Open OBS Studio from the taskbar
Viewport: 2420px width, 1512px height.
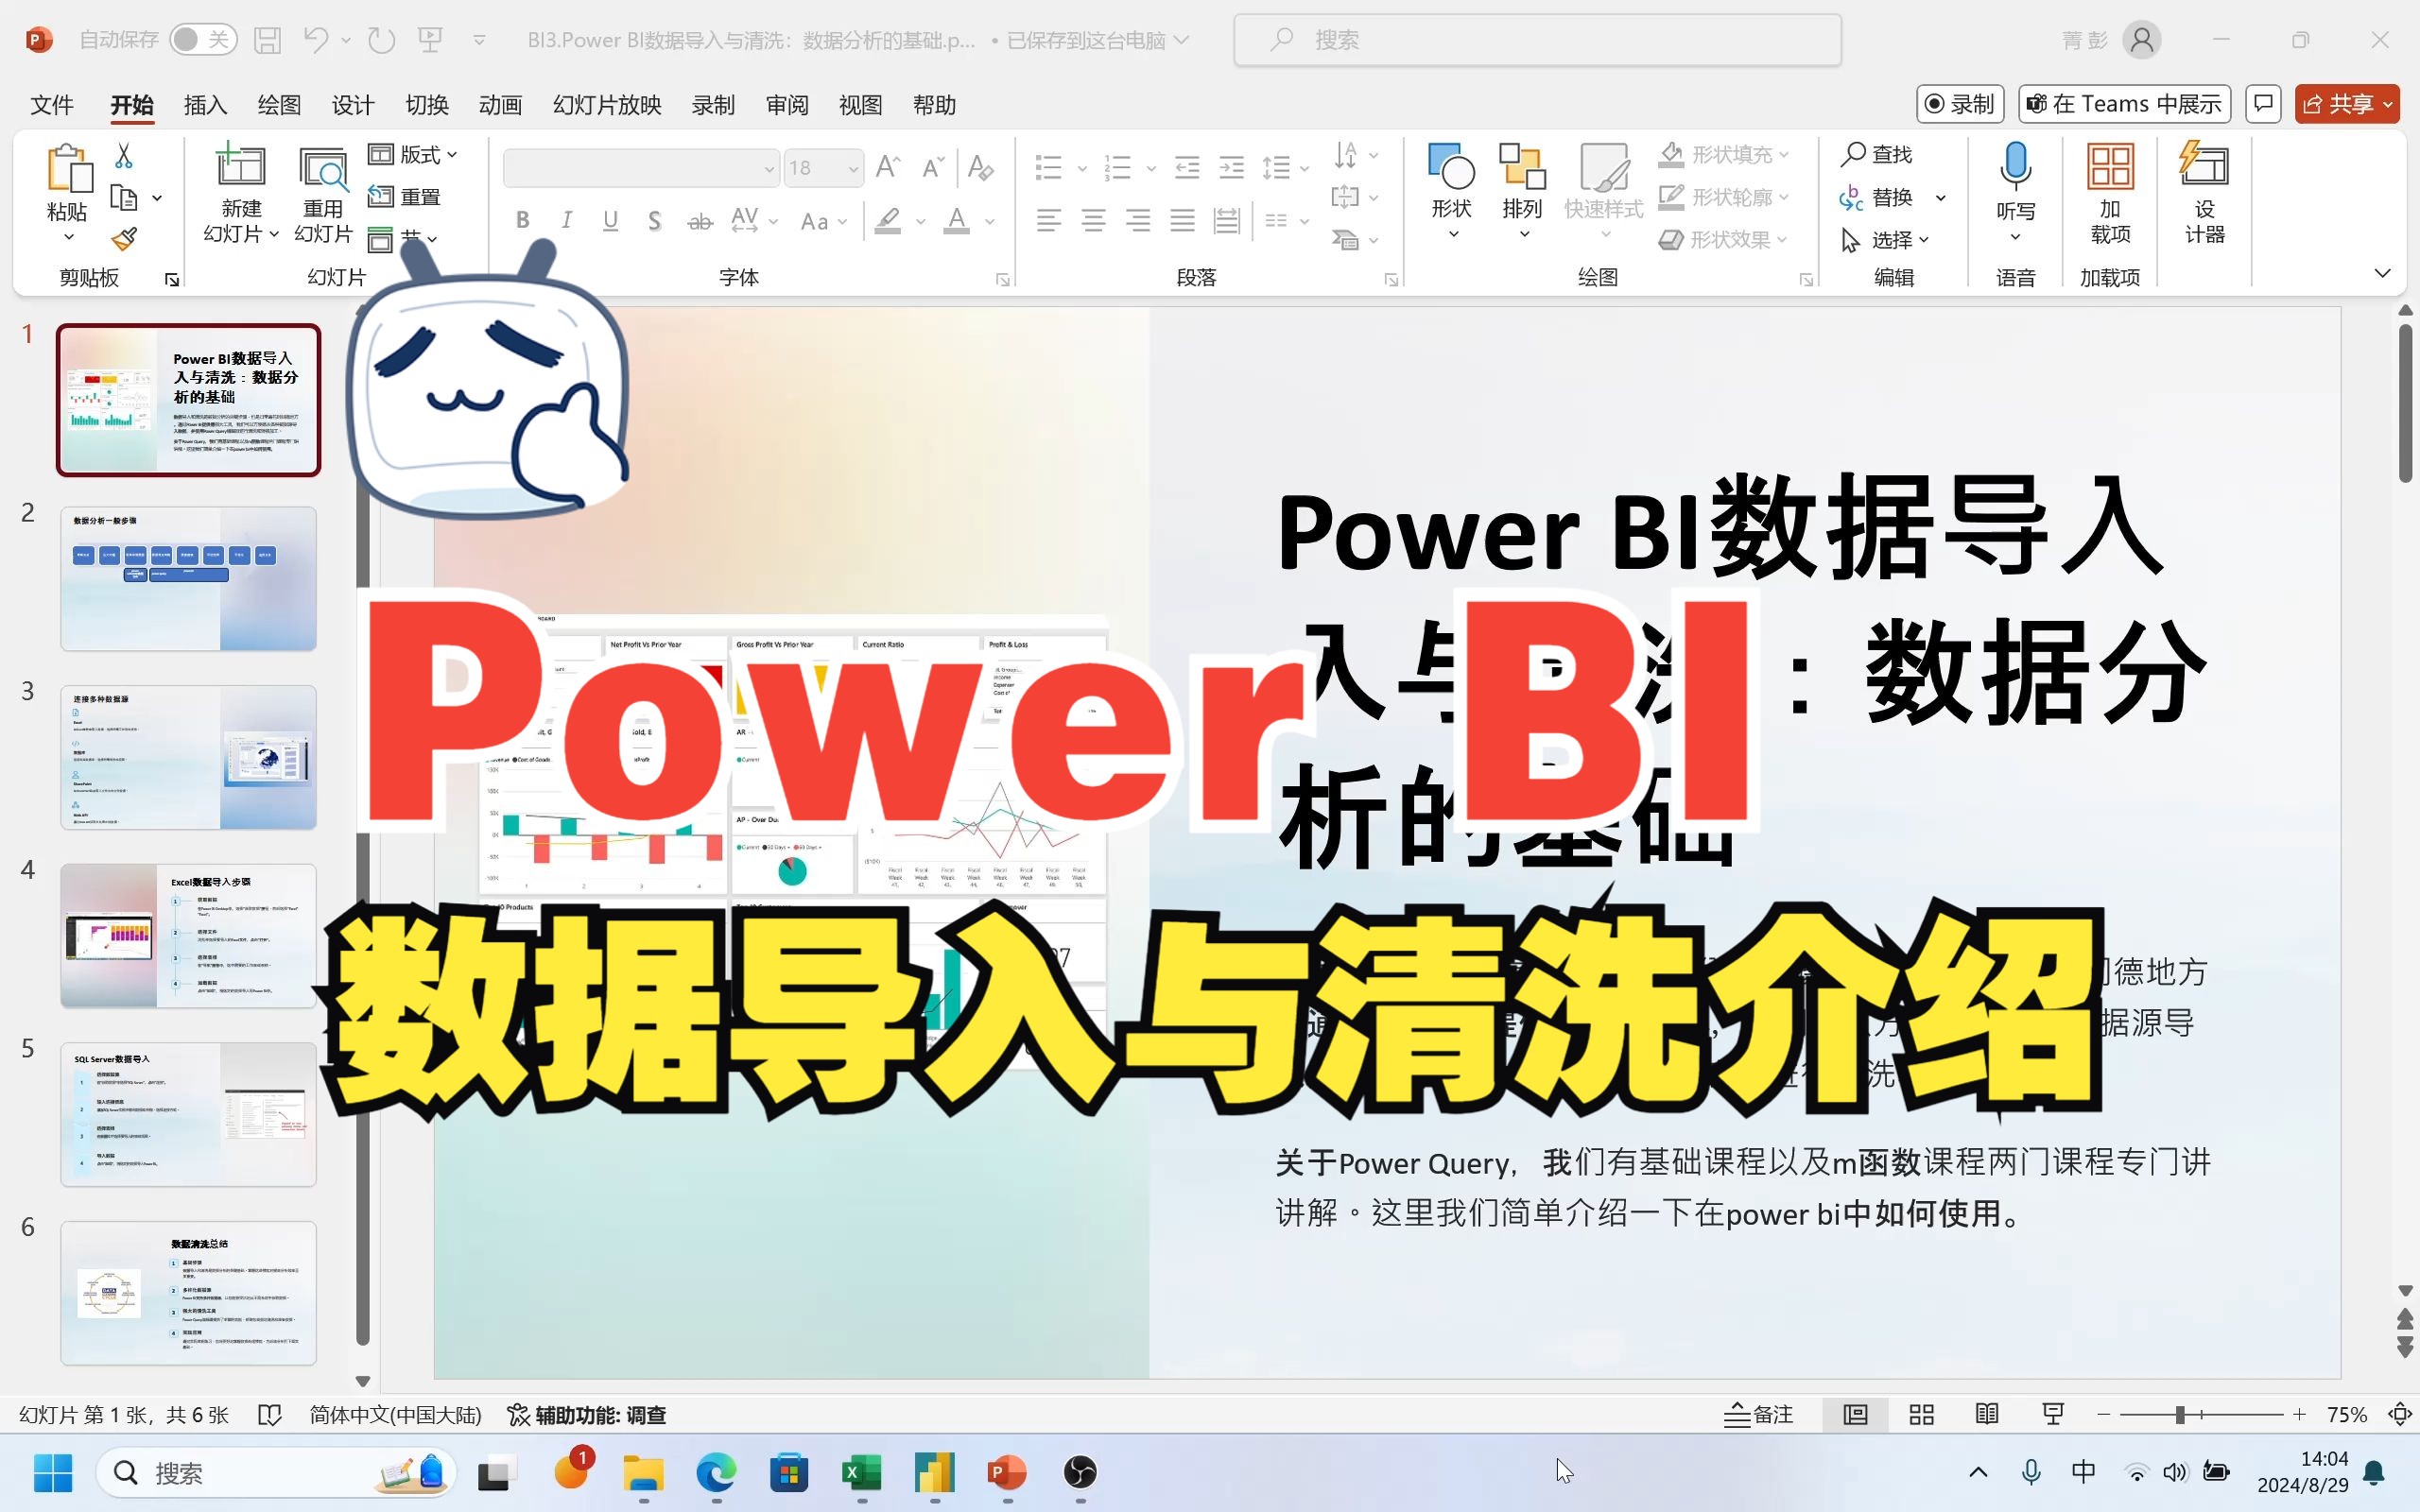[1079, 1473]
